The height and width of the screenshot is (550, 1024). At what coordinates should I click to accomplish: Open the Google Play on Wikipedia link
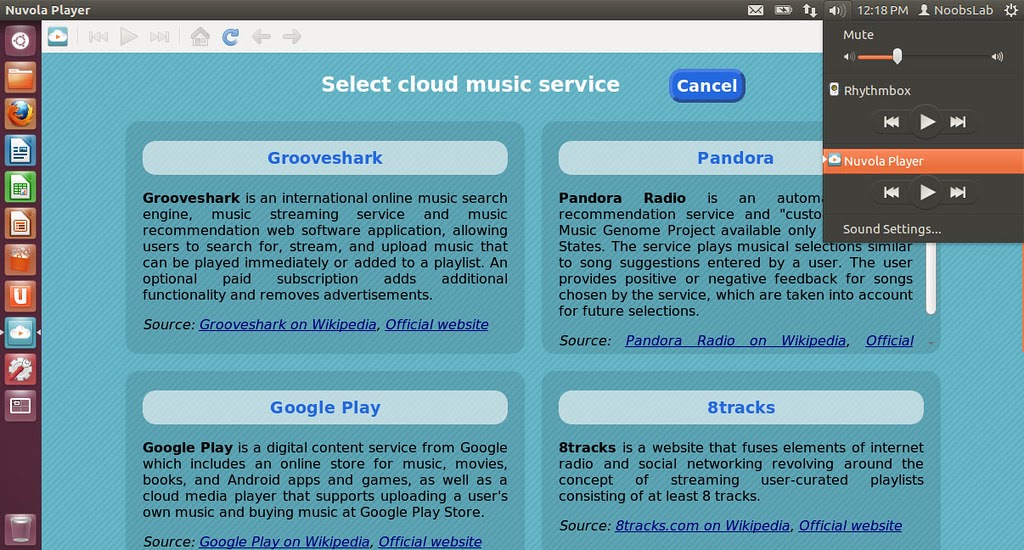284,542
